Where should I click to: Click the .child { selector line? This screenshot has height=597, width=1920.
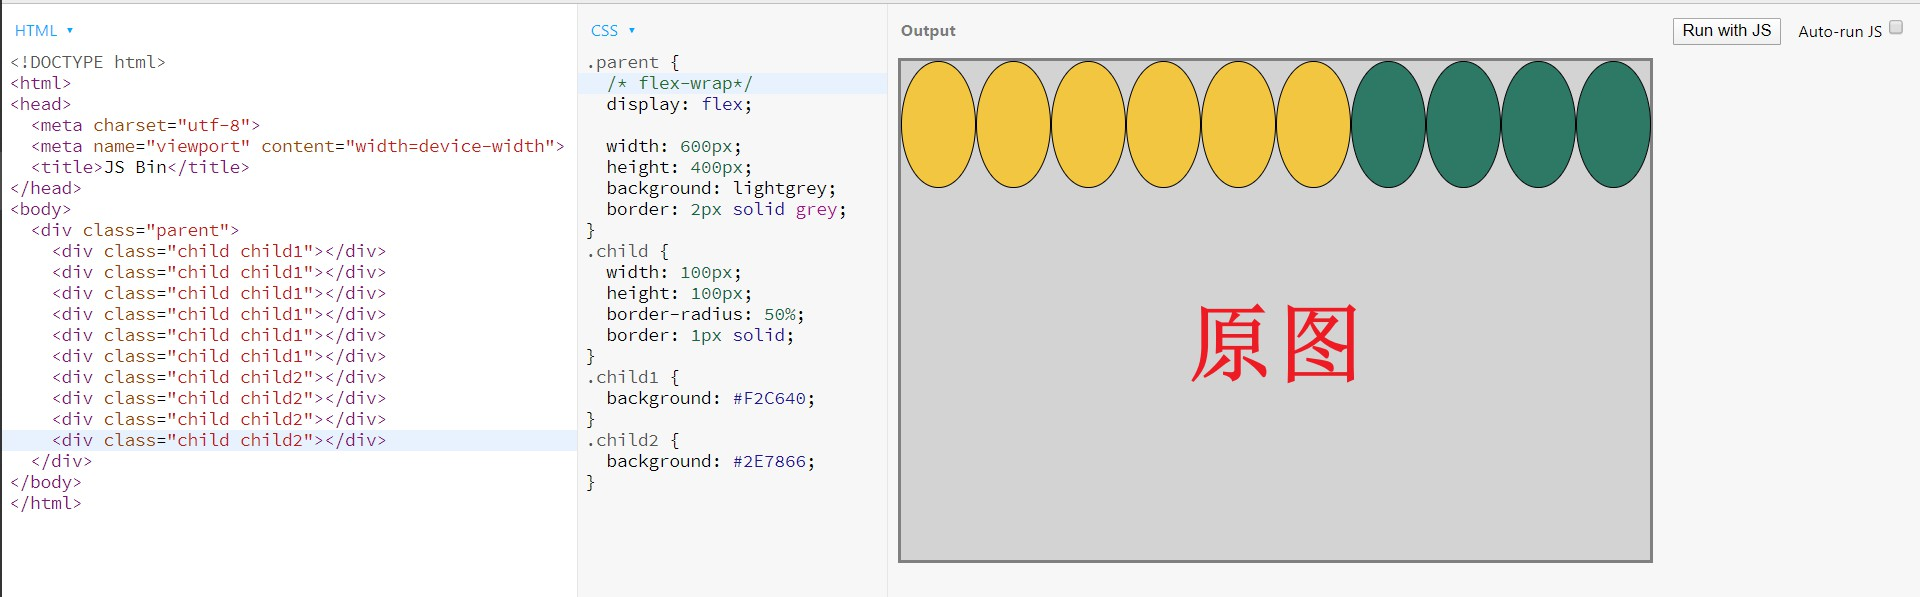[x=628, y=251]
